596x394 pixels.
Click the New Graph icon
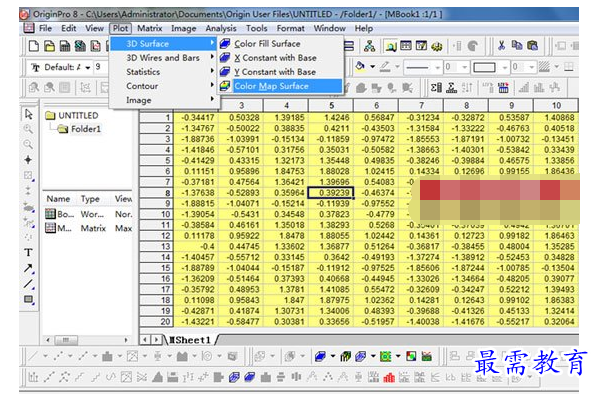coord(95,46)
